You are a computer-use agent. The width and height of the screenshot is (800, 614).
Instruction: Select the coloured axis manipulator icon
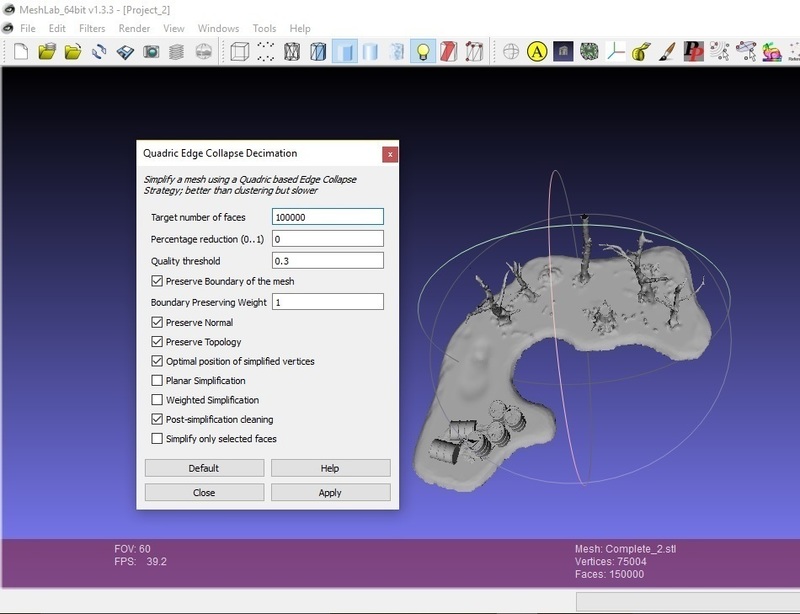tap(615, 52)
